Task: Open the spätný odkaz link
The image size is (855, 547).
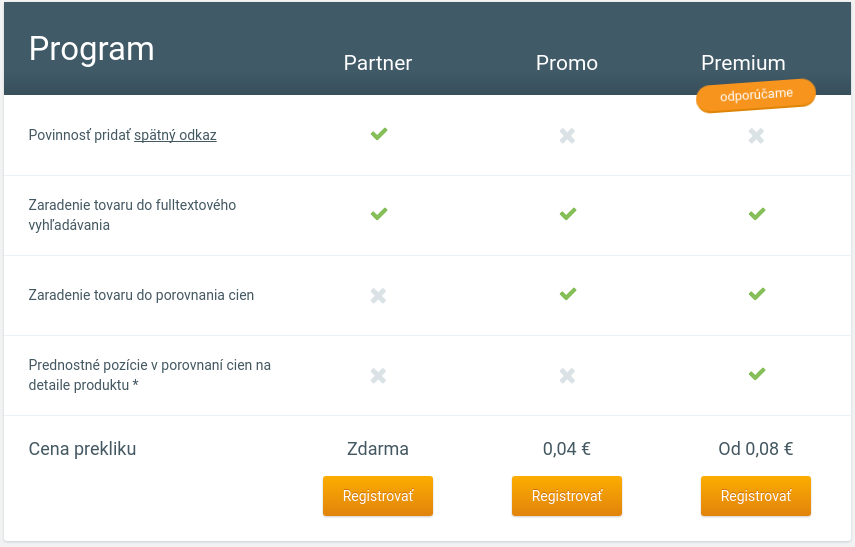Action: click(175, 135)
